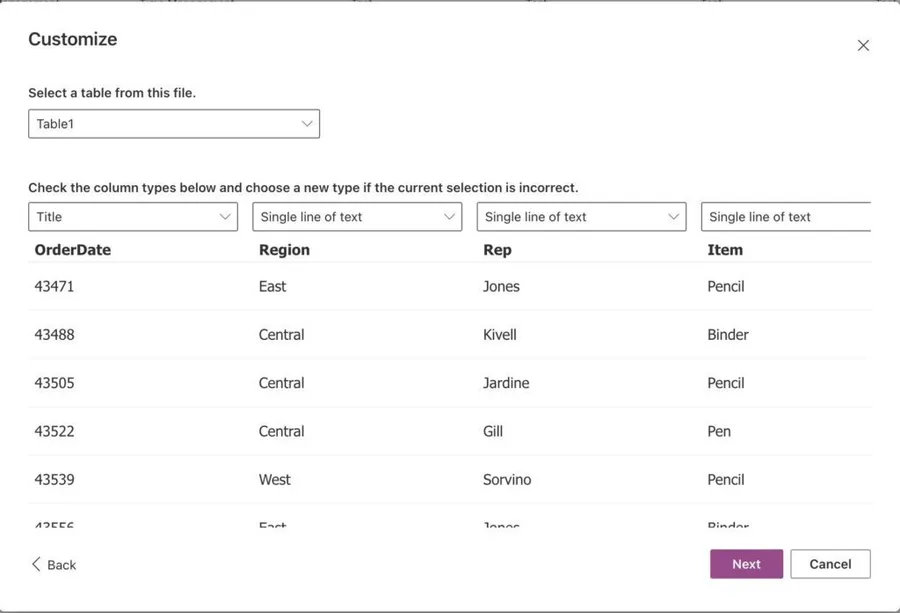Open the Table1 table selection dropdown
This screenshot has width=900, height=613.
click(x=174, y=124)
